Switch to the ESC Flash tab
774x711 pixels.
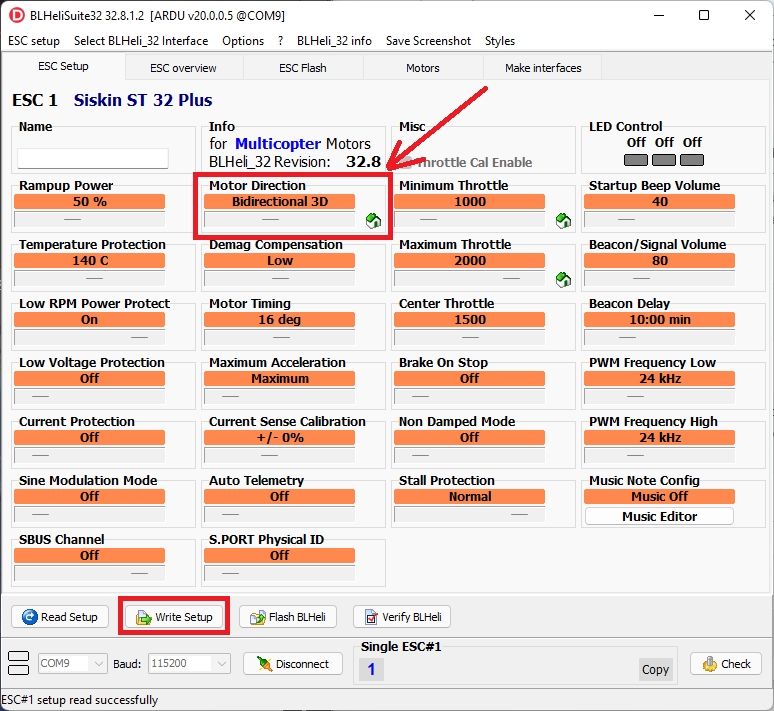click(302, 68)
